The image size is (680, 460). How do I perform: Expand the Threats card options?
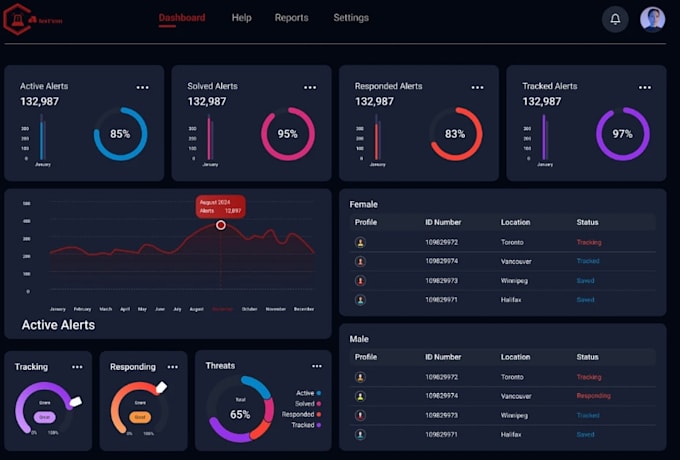coord(317,366)
